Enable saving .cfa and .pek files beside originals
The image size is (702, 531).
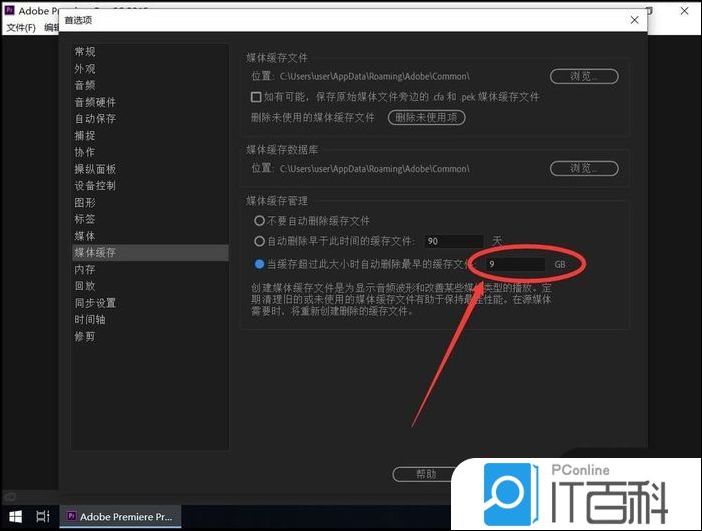[x=256, y=97]
